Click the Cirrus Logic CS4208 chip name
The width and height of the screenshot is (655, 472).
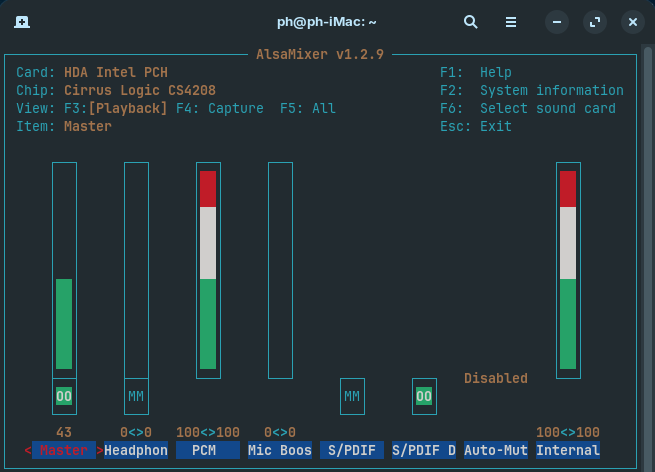point(140,91)
